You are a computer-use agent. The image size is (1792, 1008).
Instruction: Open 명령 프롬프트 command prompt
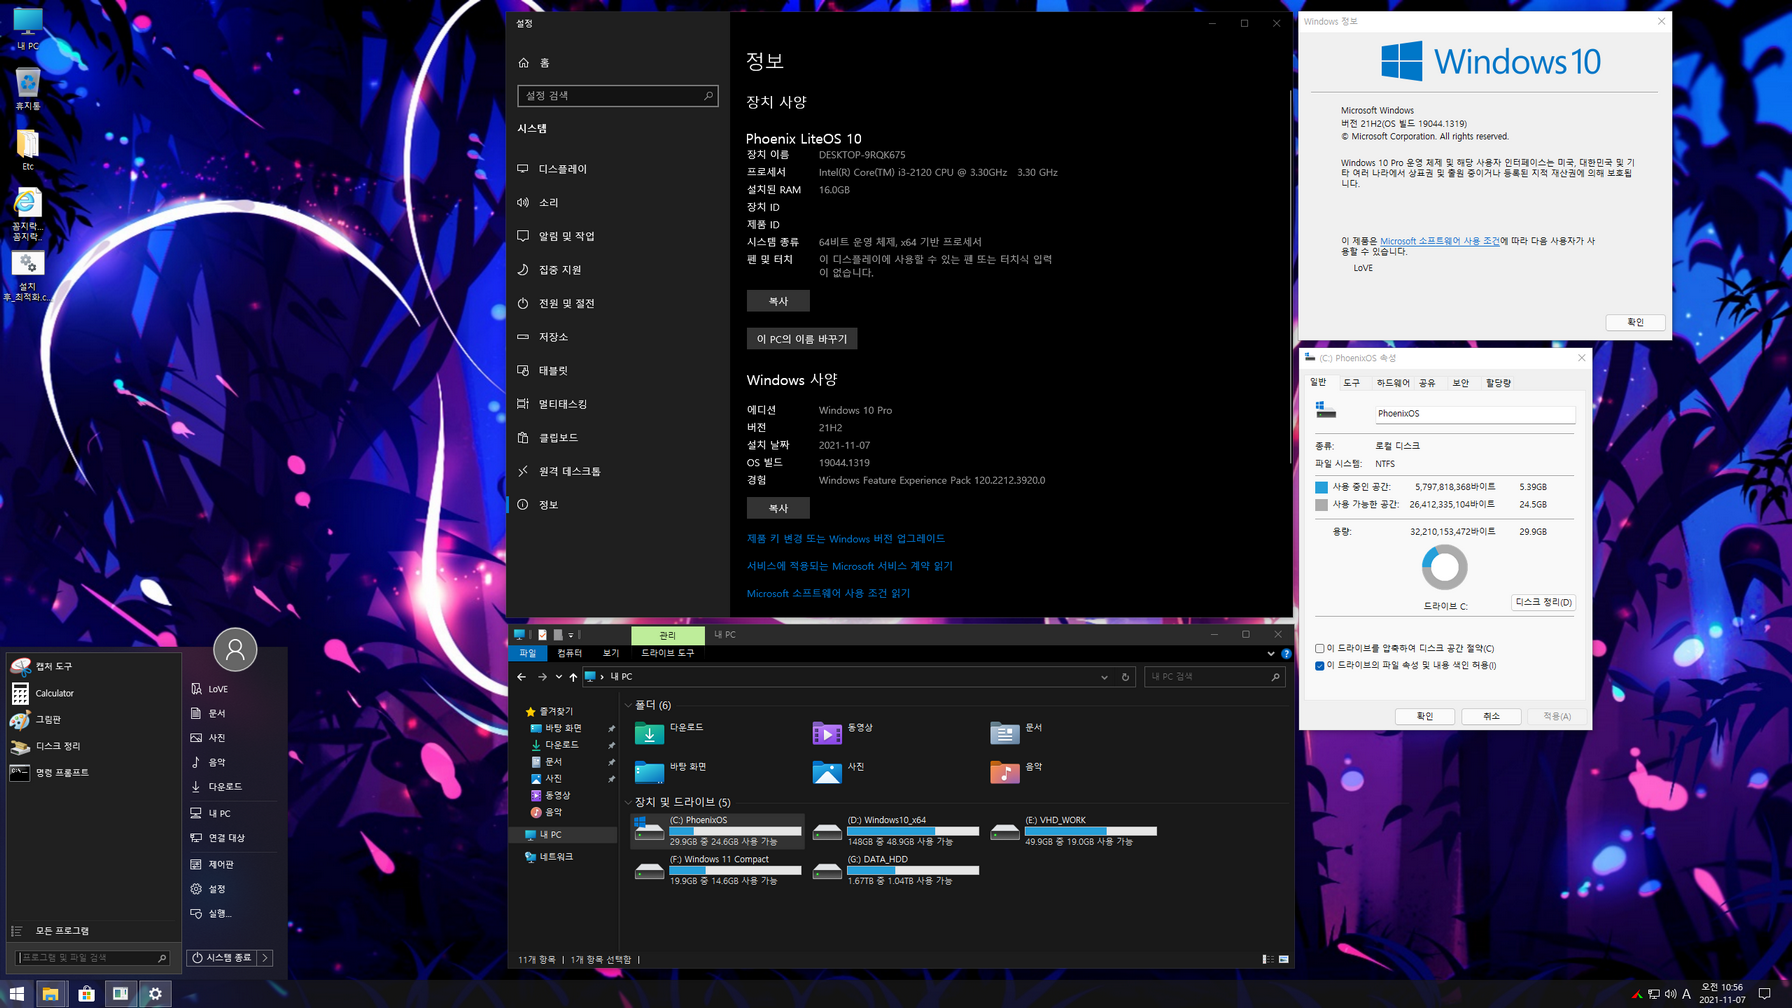tap(92, 772)
